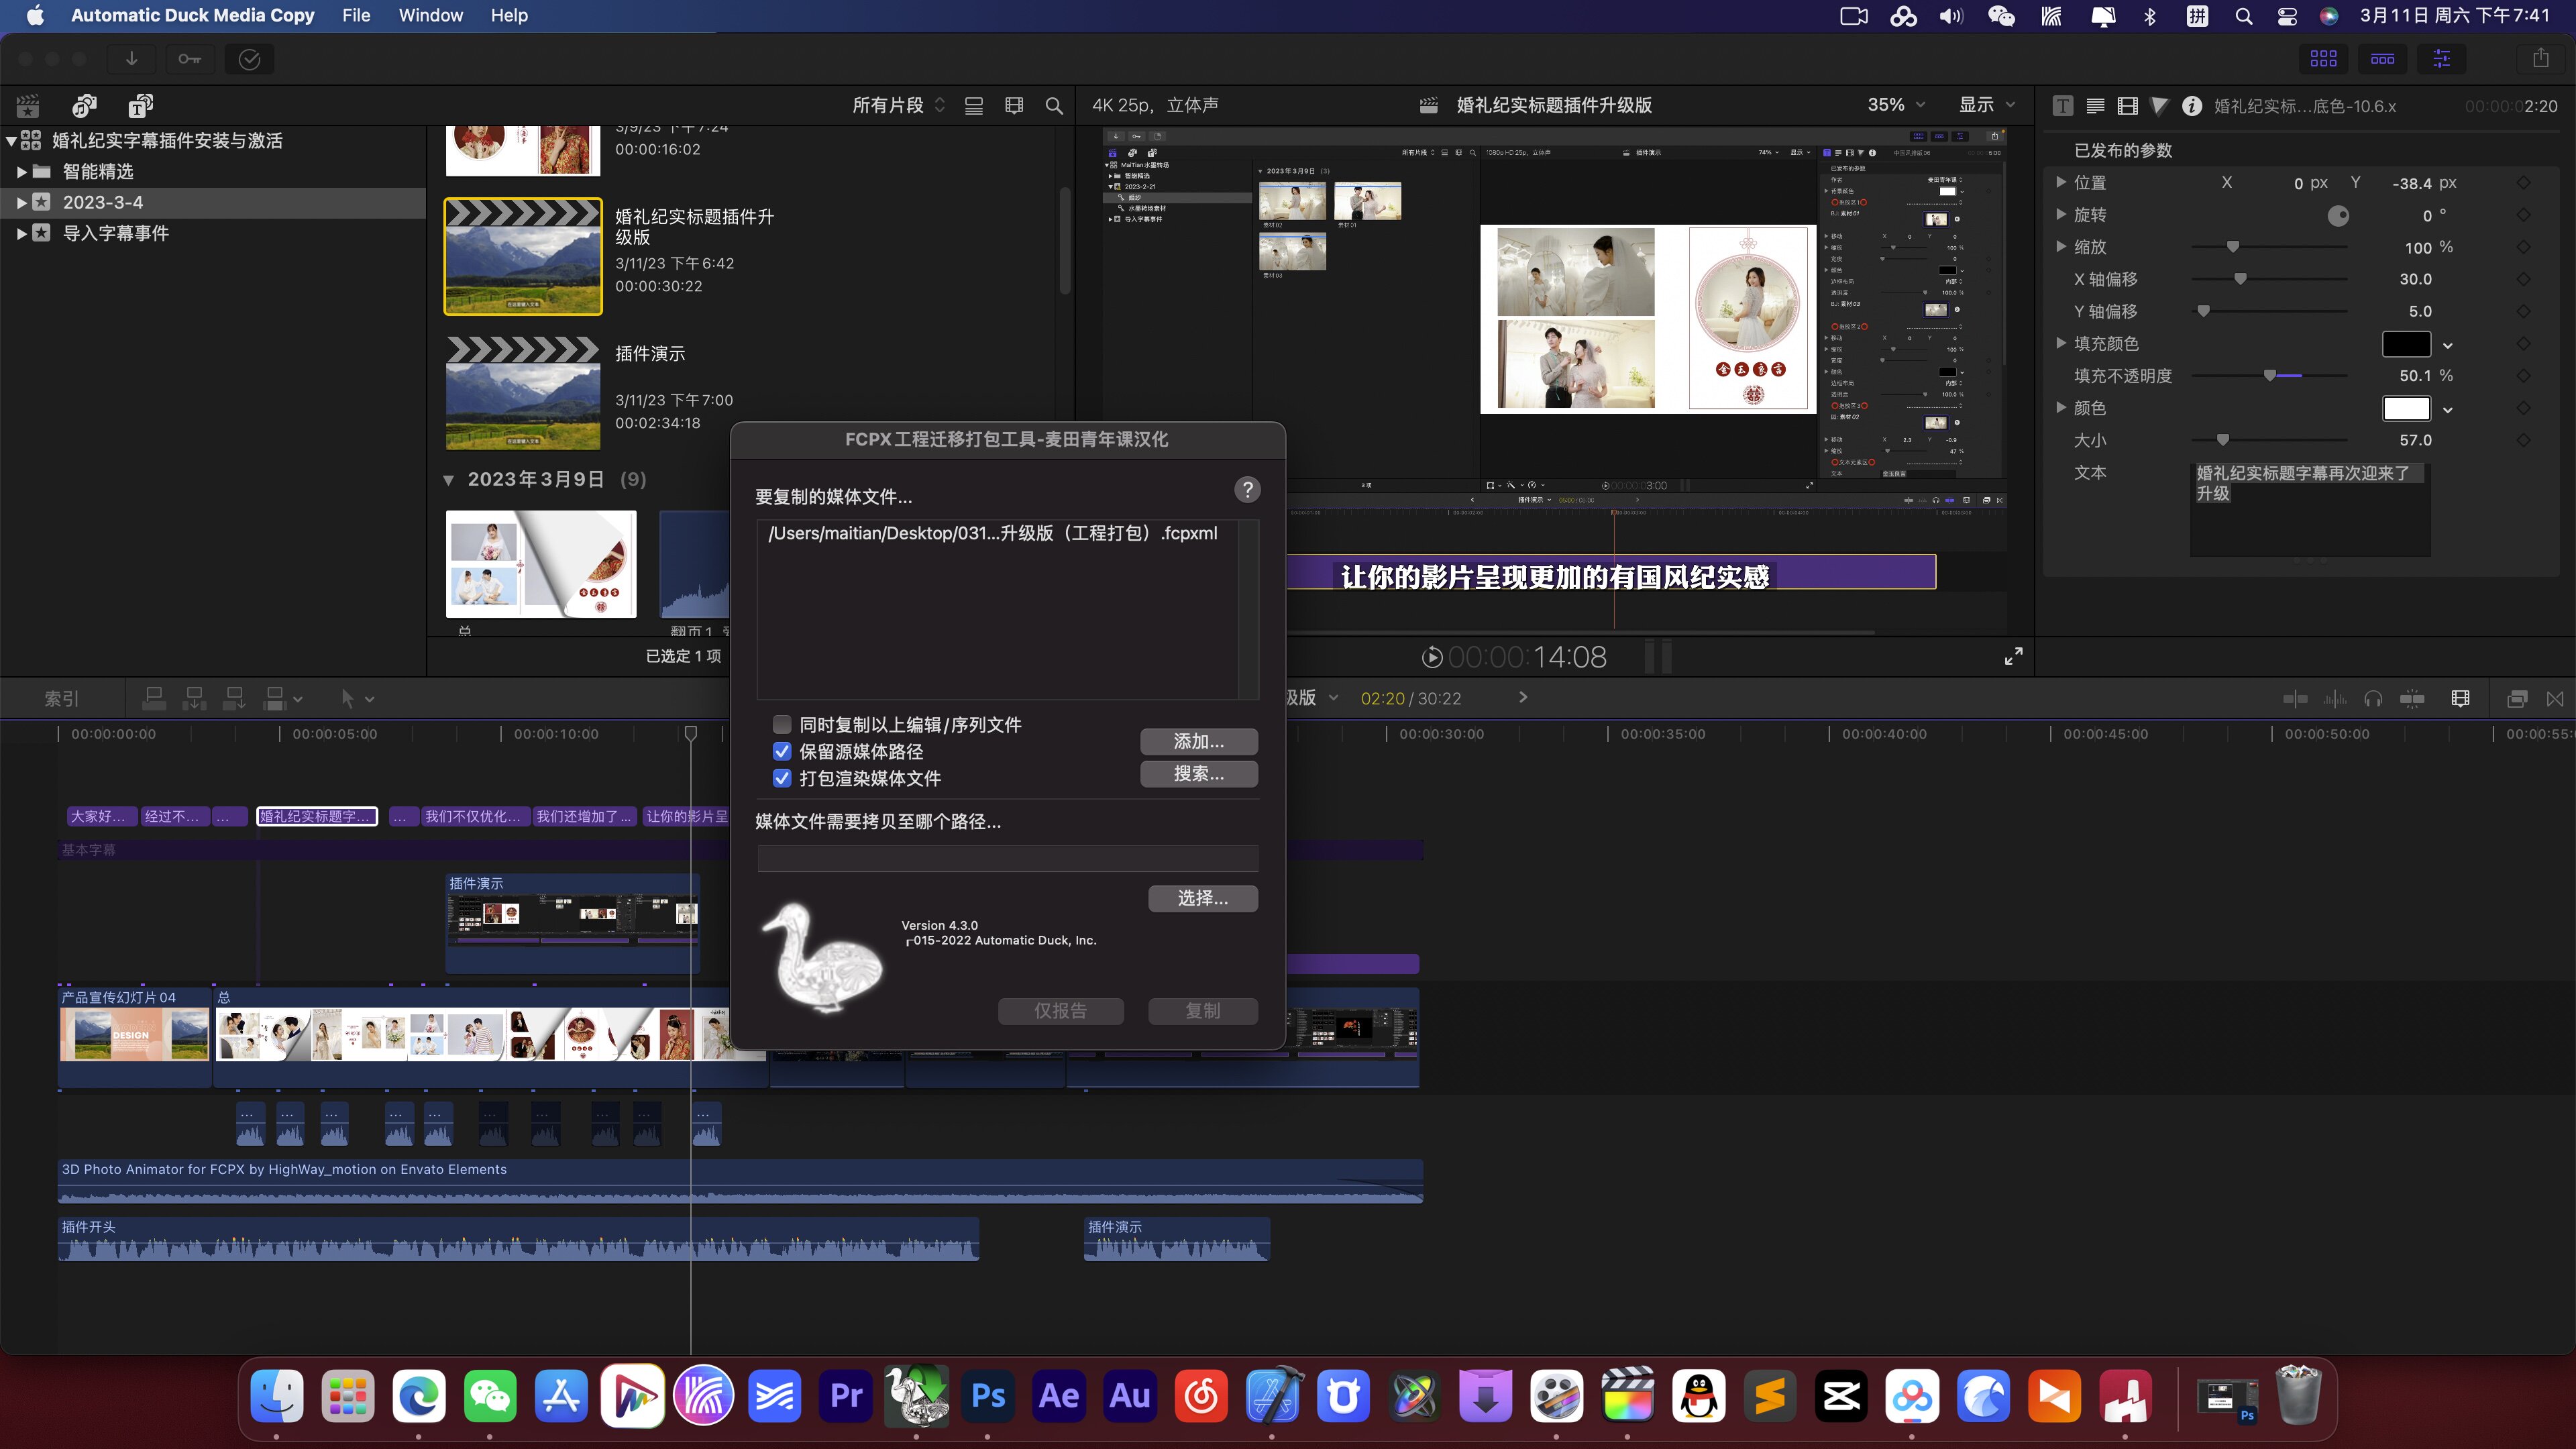Open the Window menu
Screen dimensions: 2576x1449
pos(431,15)
